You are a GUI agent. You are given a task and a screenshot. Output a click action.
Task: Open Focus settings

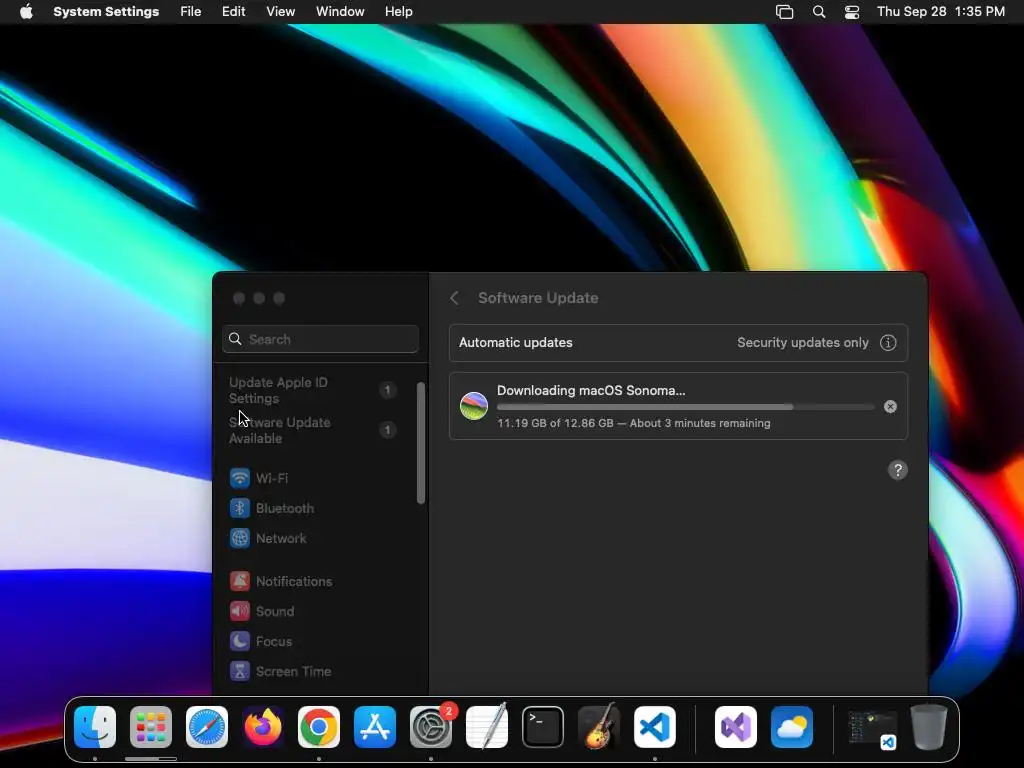pyautogui.click(x=261, y=641)
